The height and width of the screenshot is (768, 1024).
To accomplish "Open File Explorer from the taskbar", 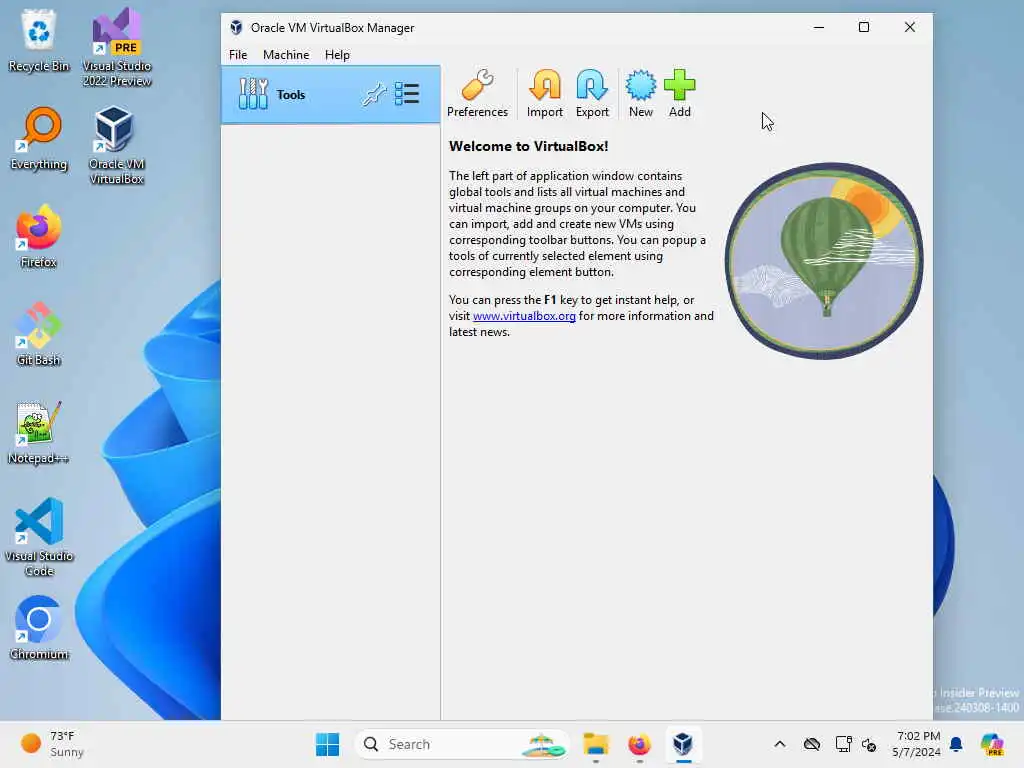I will (596, 744).
